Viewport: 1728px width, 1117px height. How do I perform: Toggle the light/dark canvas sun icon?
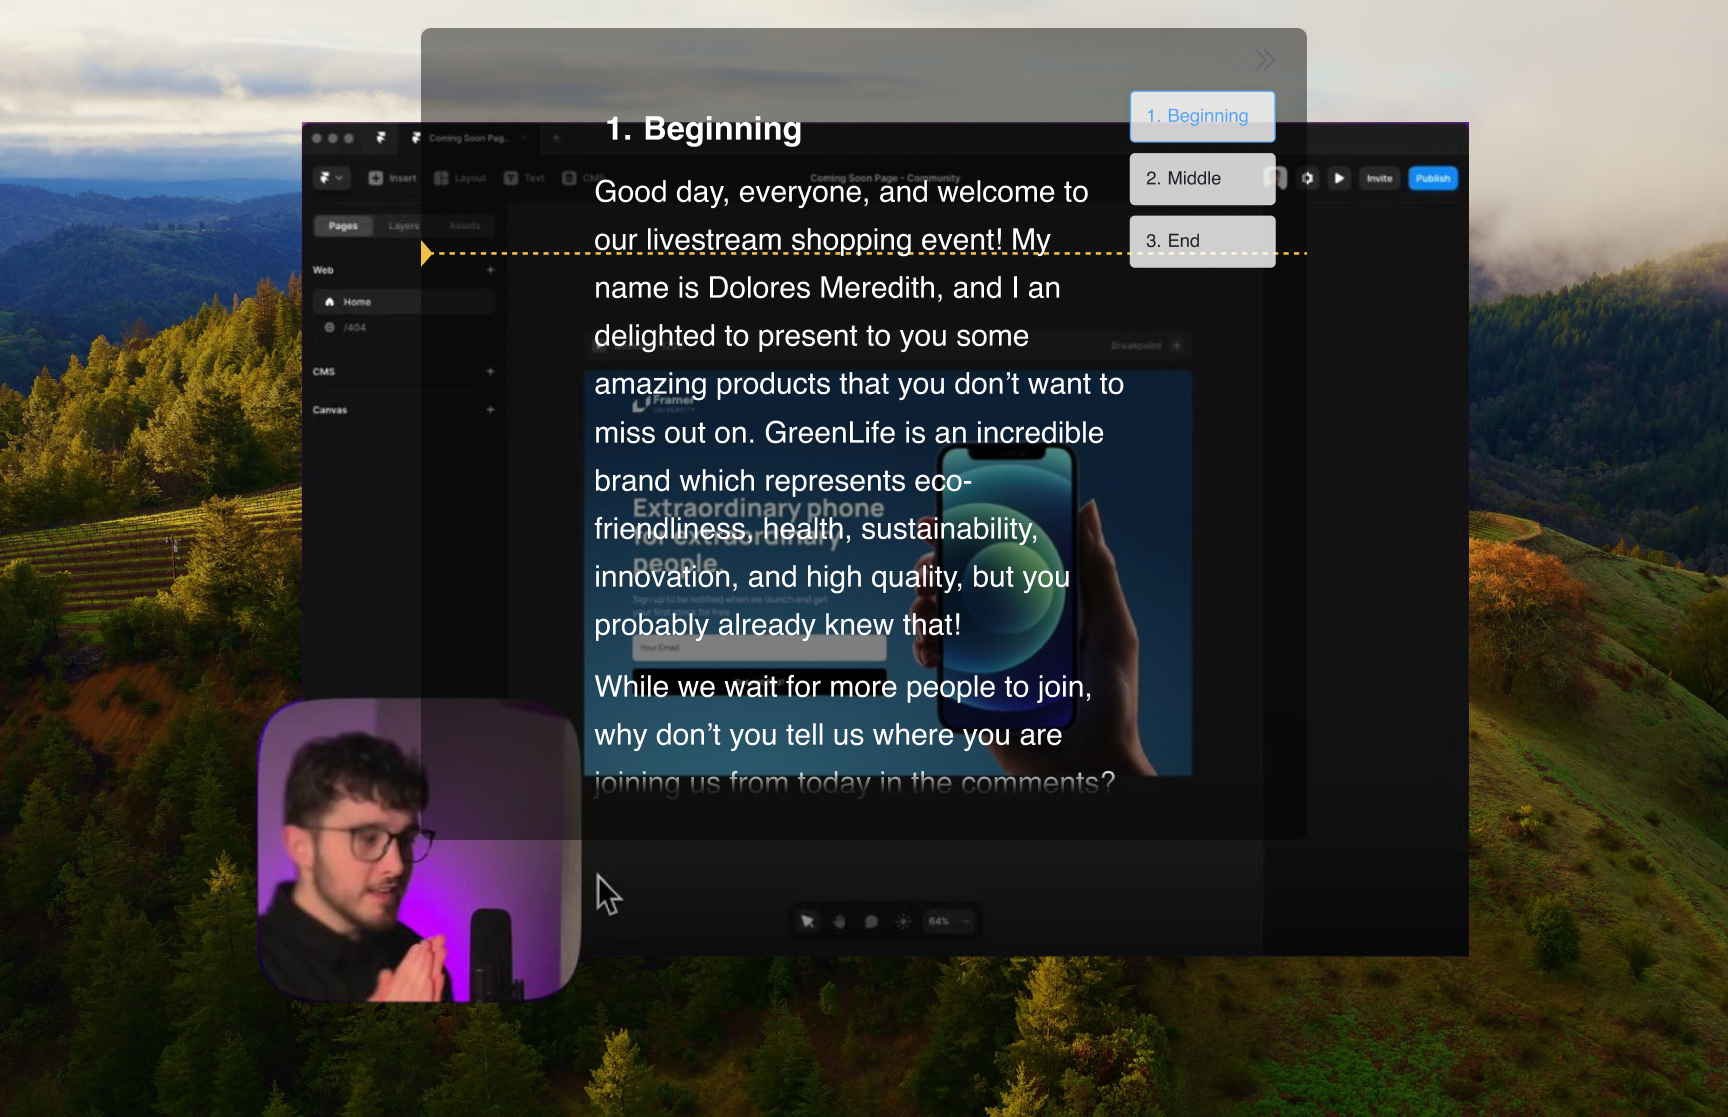903,921
